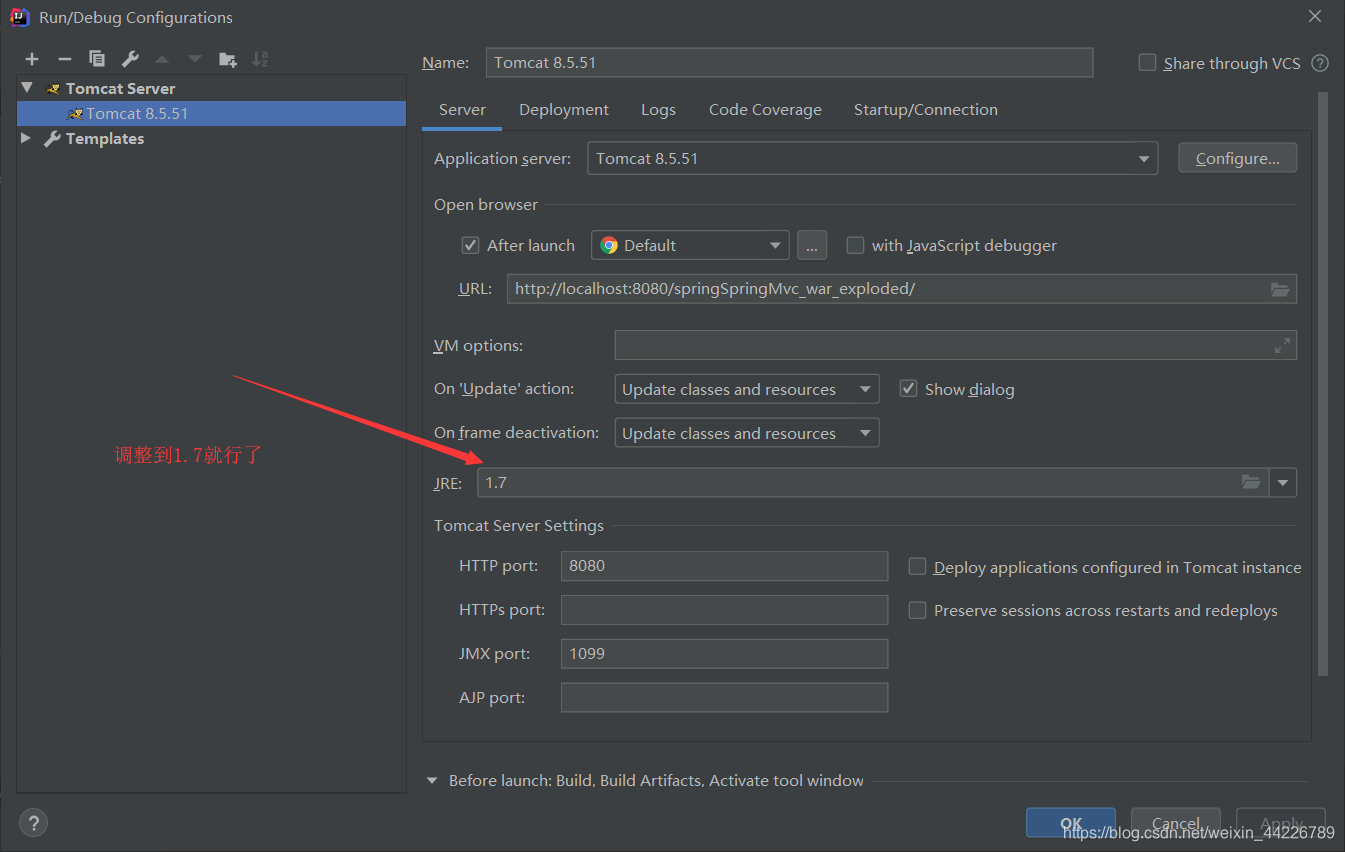The image size is (1345, 852).
Task: Click the Cancel button
Action: [x=1176, y=823]
